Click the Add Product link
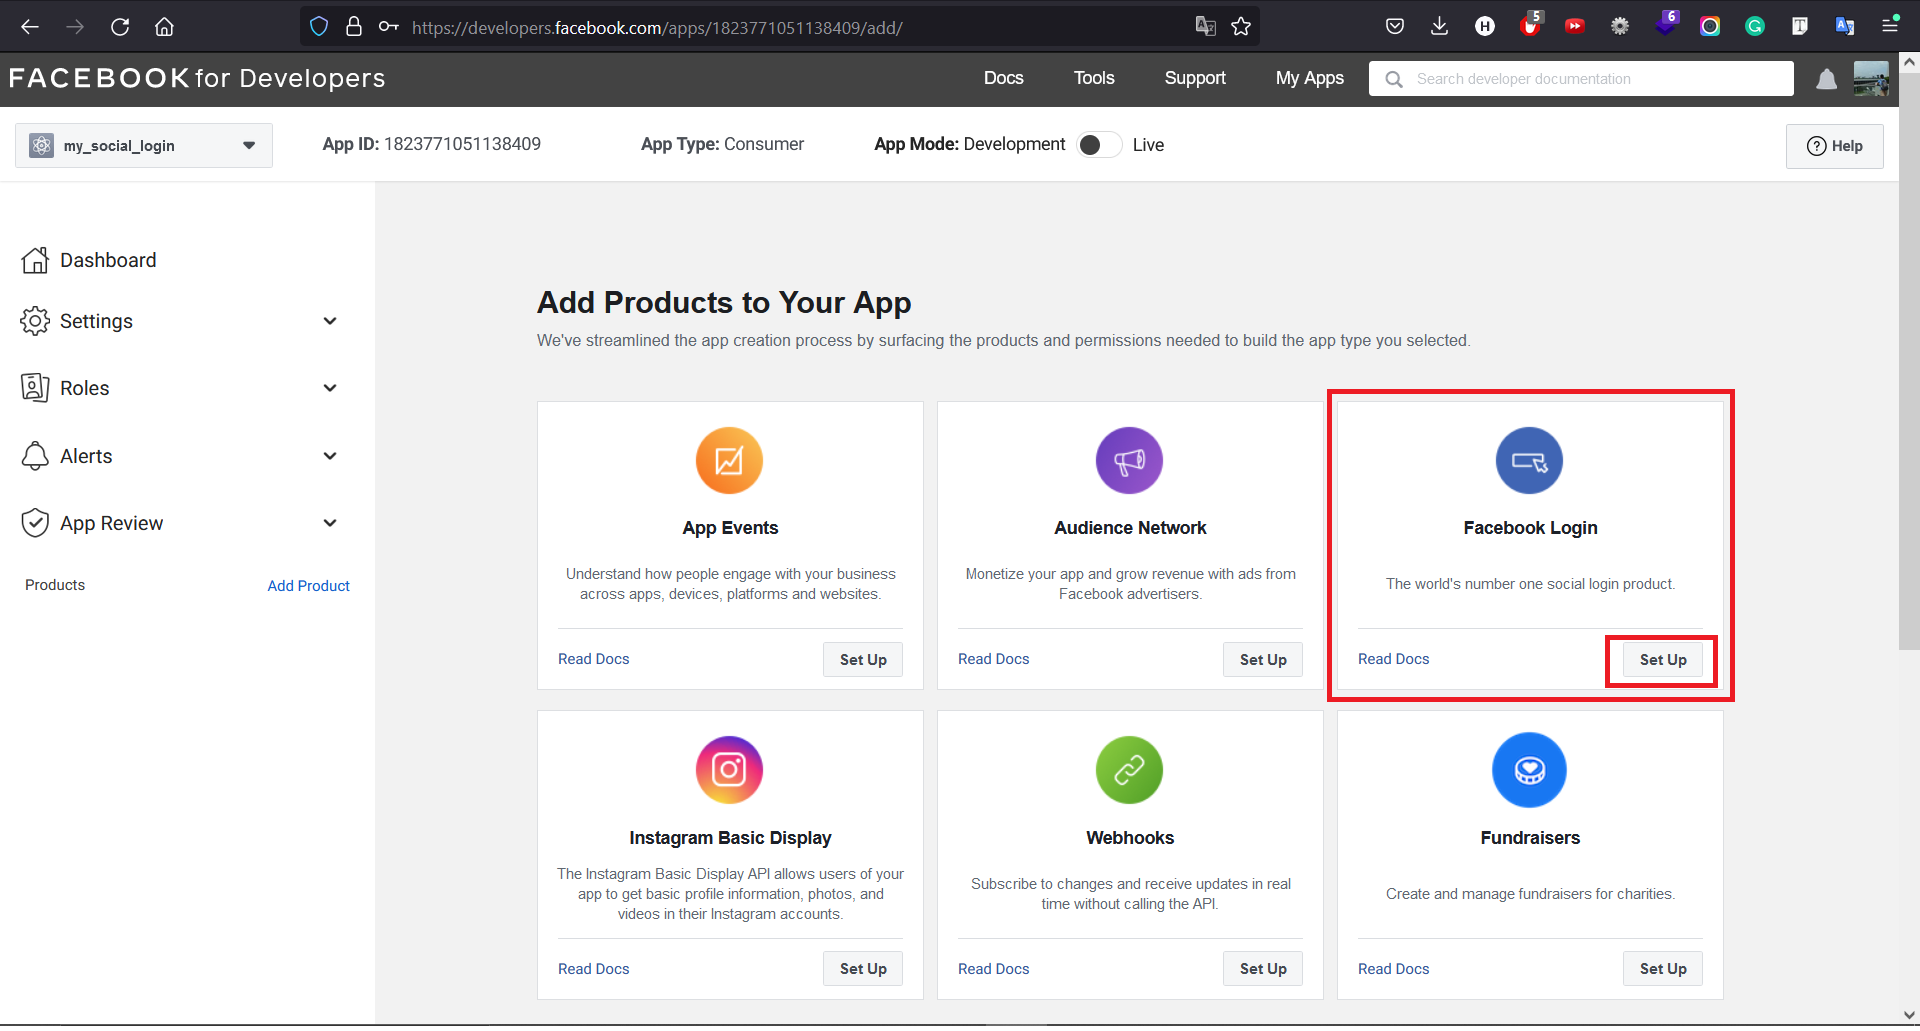This screenshot has width=1920, height=1031. (x=308, y=586)
